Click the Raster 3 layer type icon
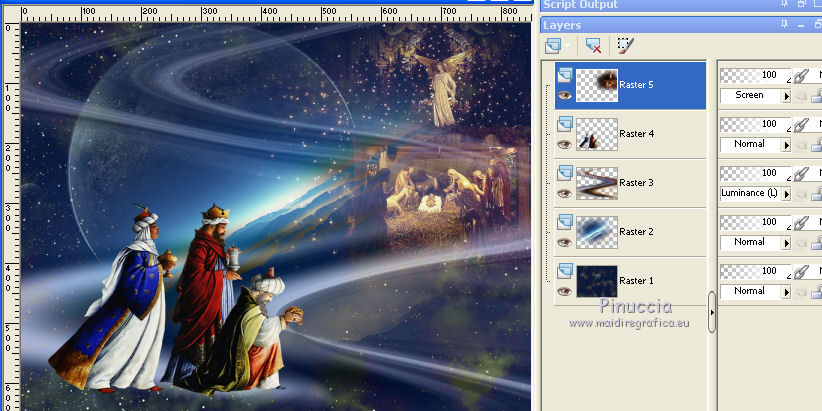The width and height of the screenshot is (822, 411). tap(565, 174)
